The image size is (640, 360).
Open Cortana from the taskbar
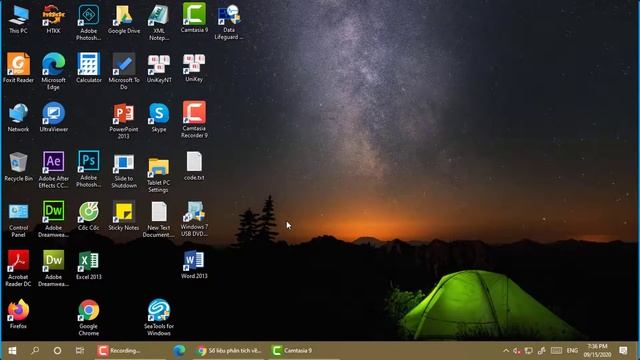(58, 351)
